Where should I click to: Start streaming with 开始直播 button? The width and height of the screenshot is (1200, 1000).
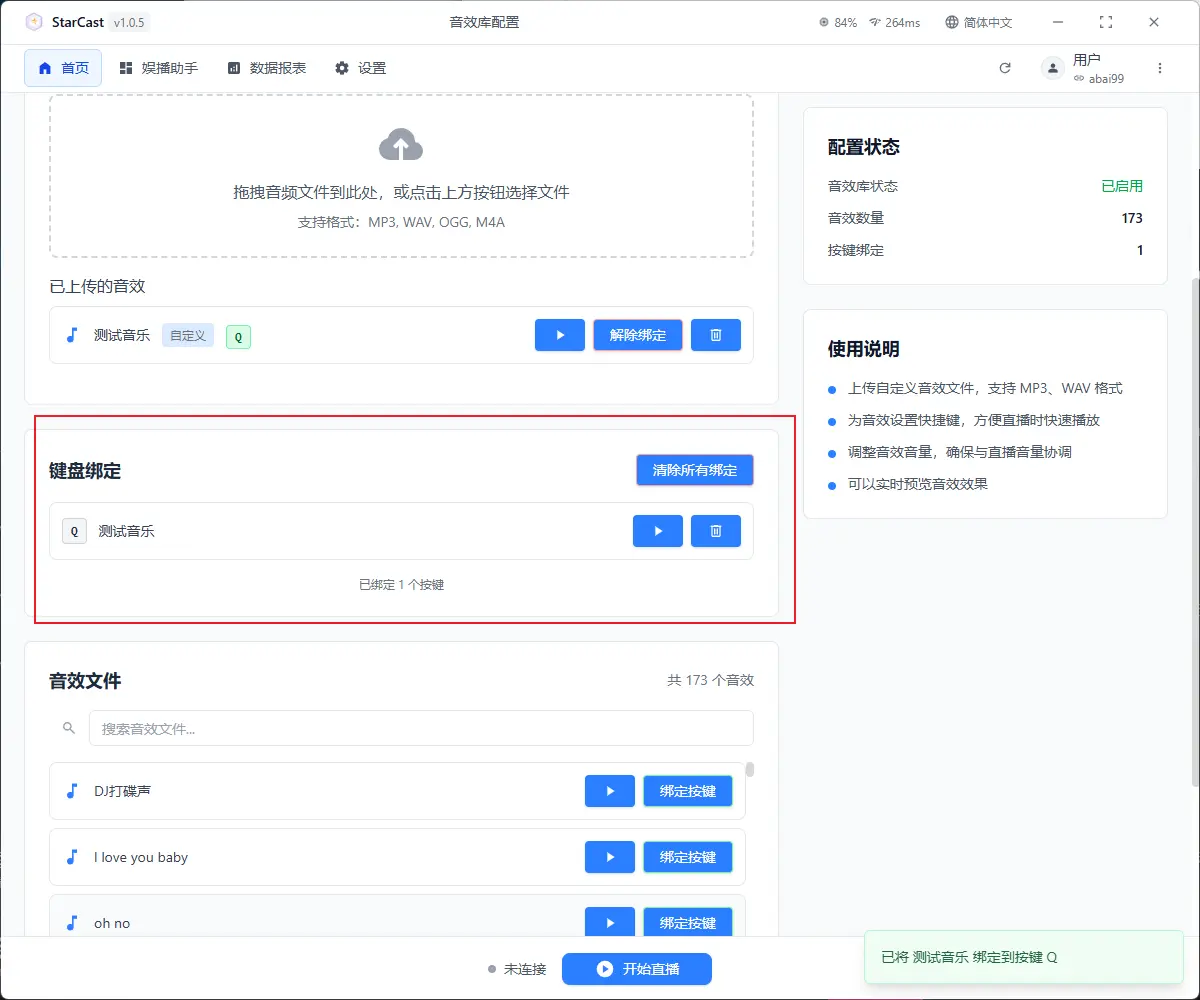point(636,969)
